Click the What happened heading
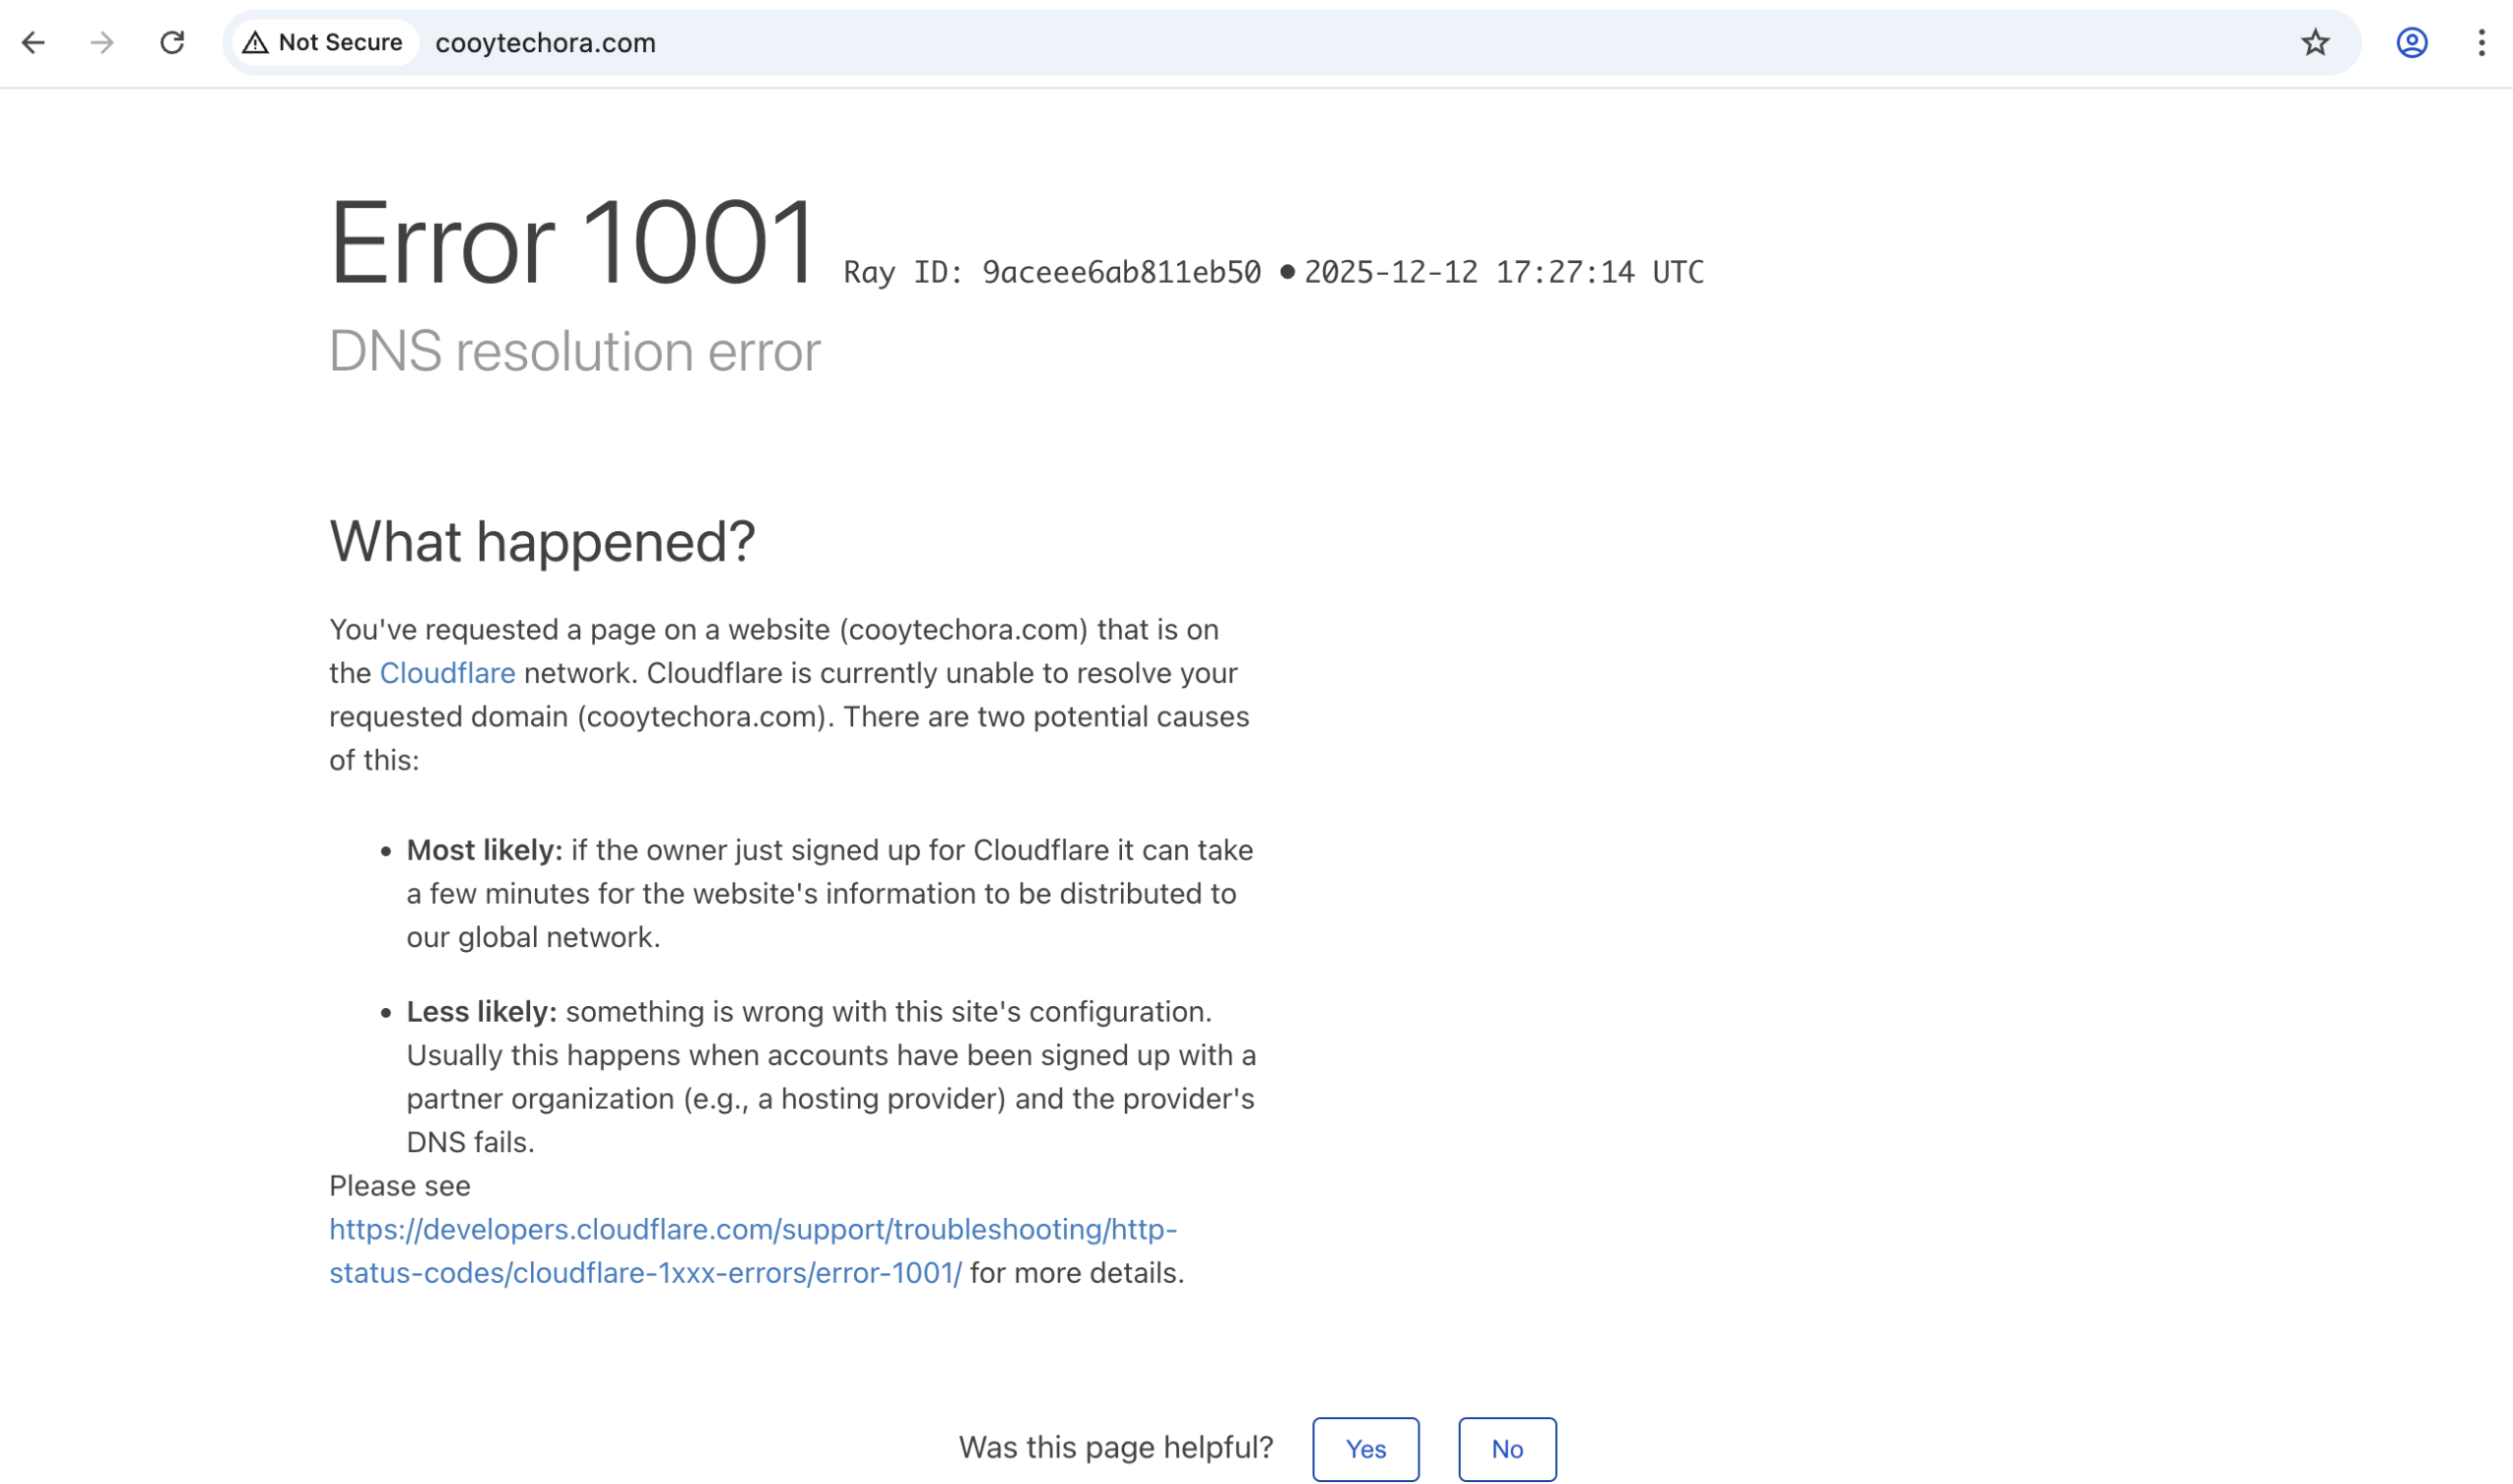 (x=543, y=541)
